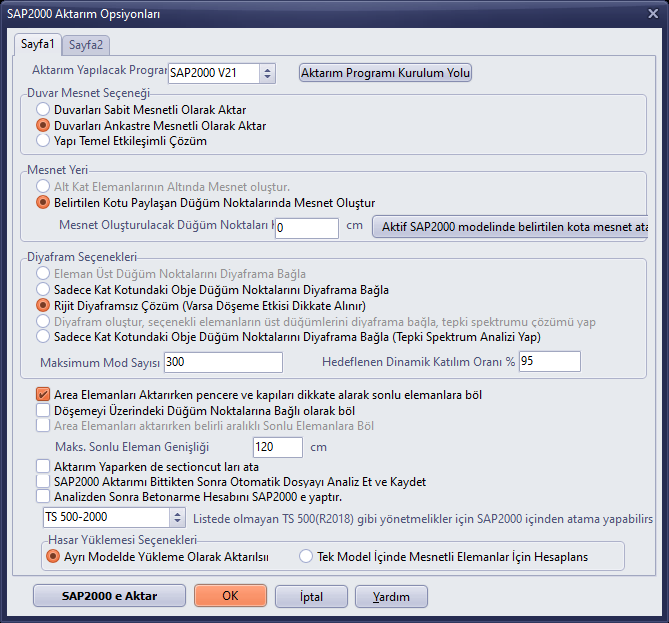The image size is (669, 623).
Task: Click the Mesnet node elevation input field
Action: pos(307,228)
